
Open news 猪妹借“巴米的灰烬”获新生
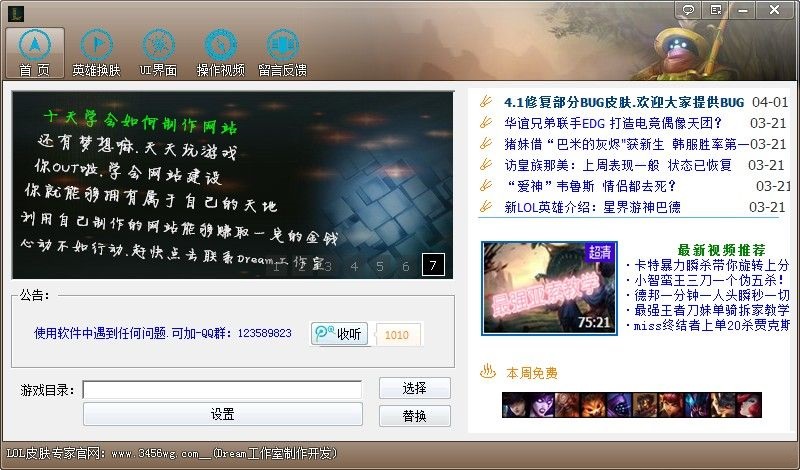[x=627, y=144]
